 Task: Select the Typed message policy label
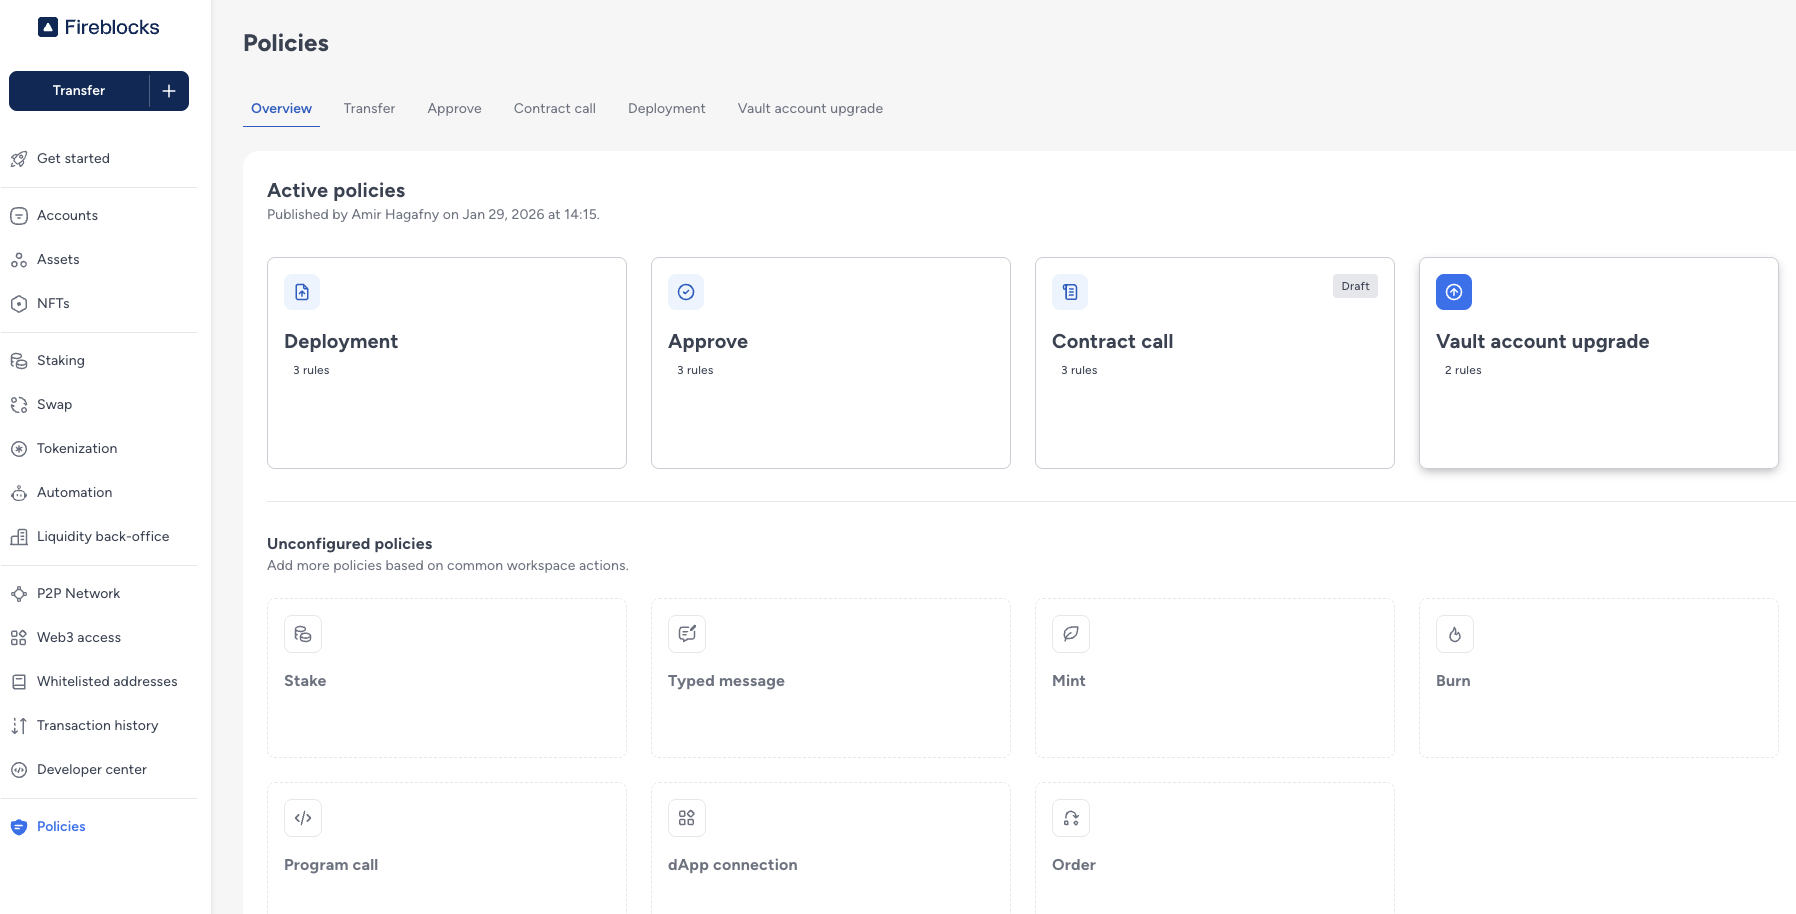coord(726,680)
